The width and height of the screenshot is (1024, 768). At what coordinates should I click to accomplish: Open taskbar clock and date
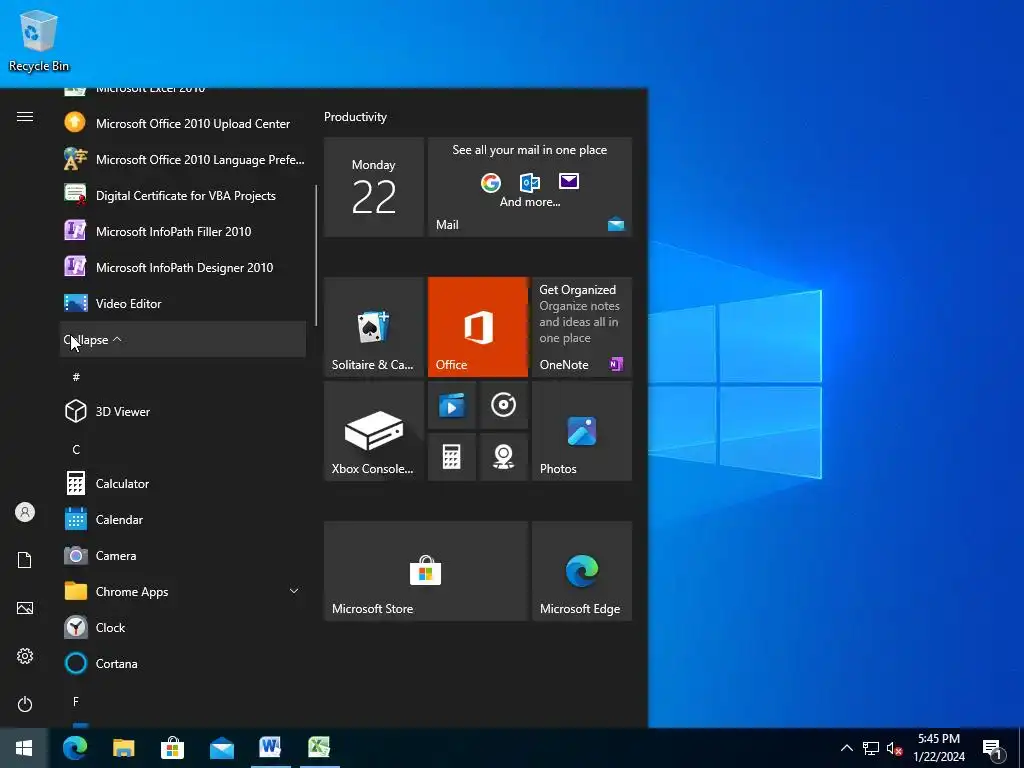point(939,748)
